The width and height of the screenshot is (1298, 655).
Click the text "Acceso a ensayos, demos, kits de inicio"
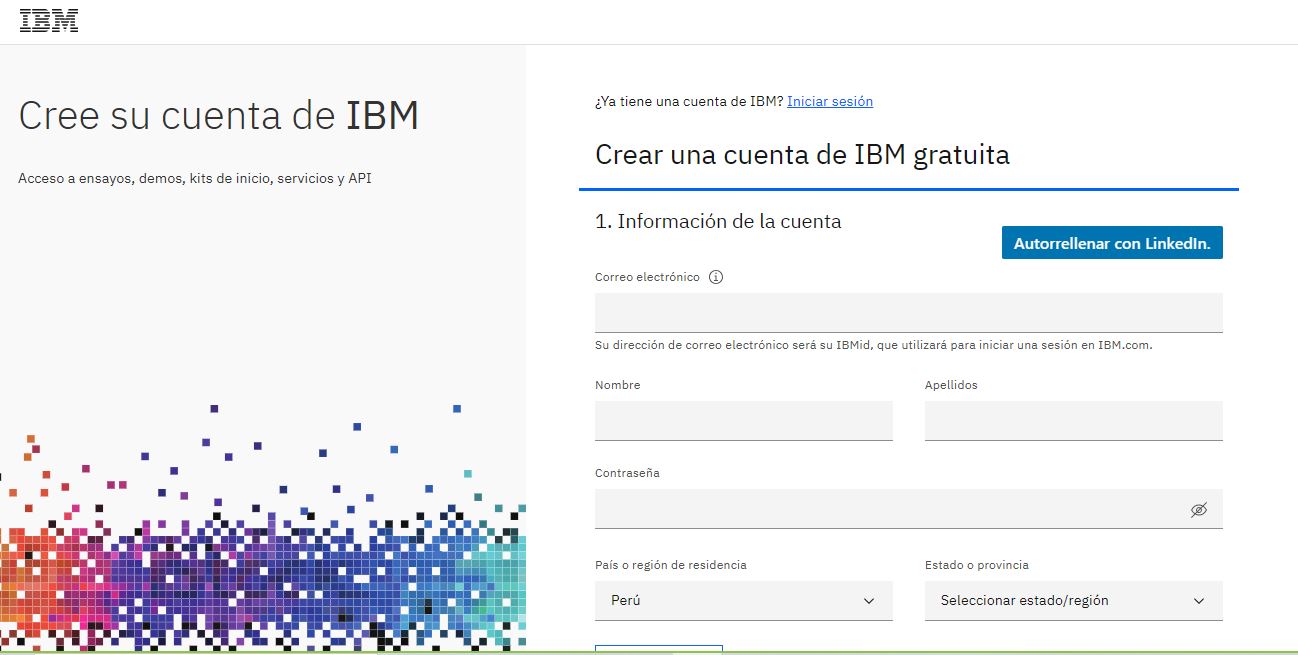point(144,179)
